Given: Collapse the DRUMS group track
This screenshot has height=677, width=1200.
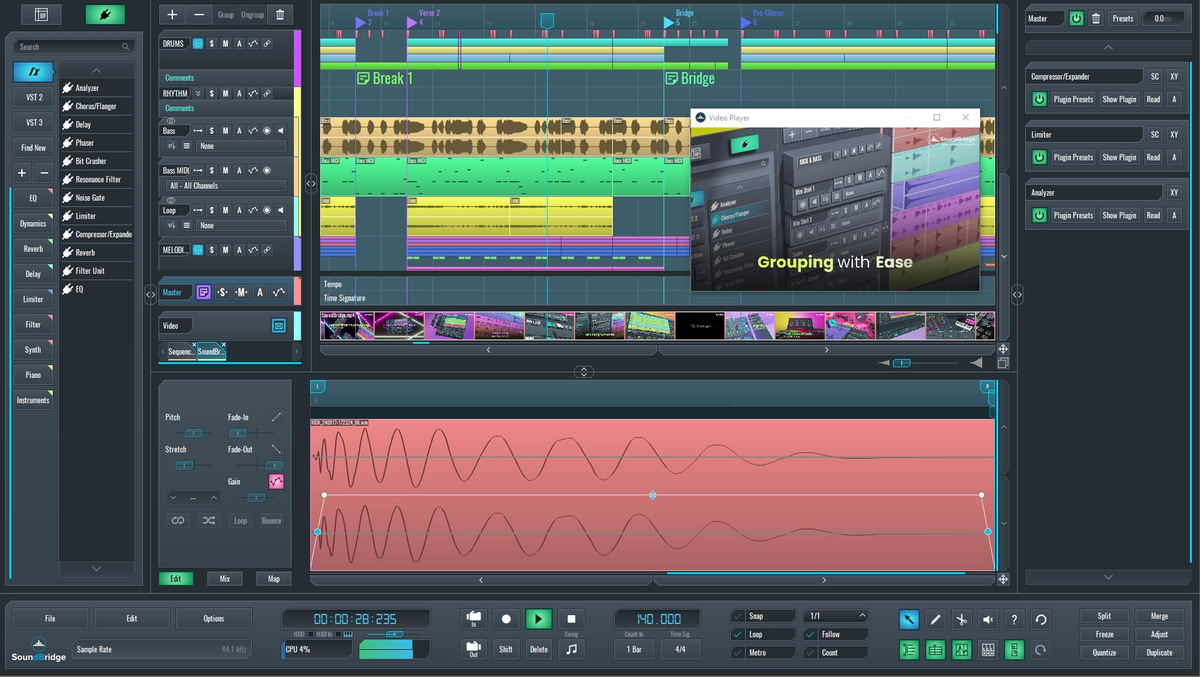Looking at the screenshot, I should [x=198, y=44].
